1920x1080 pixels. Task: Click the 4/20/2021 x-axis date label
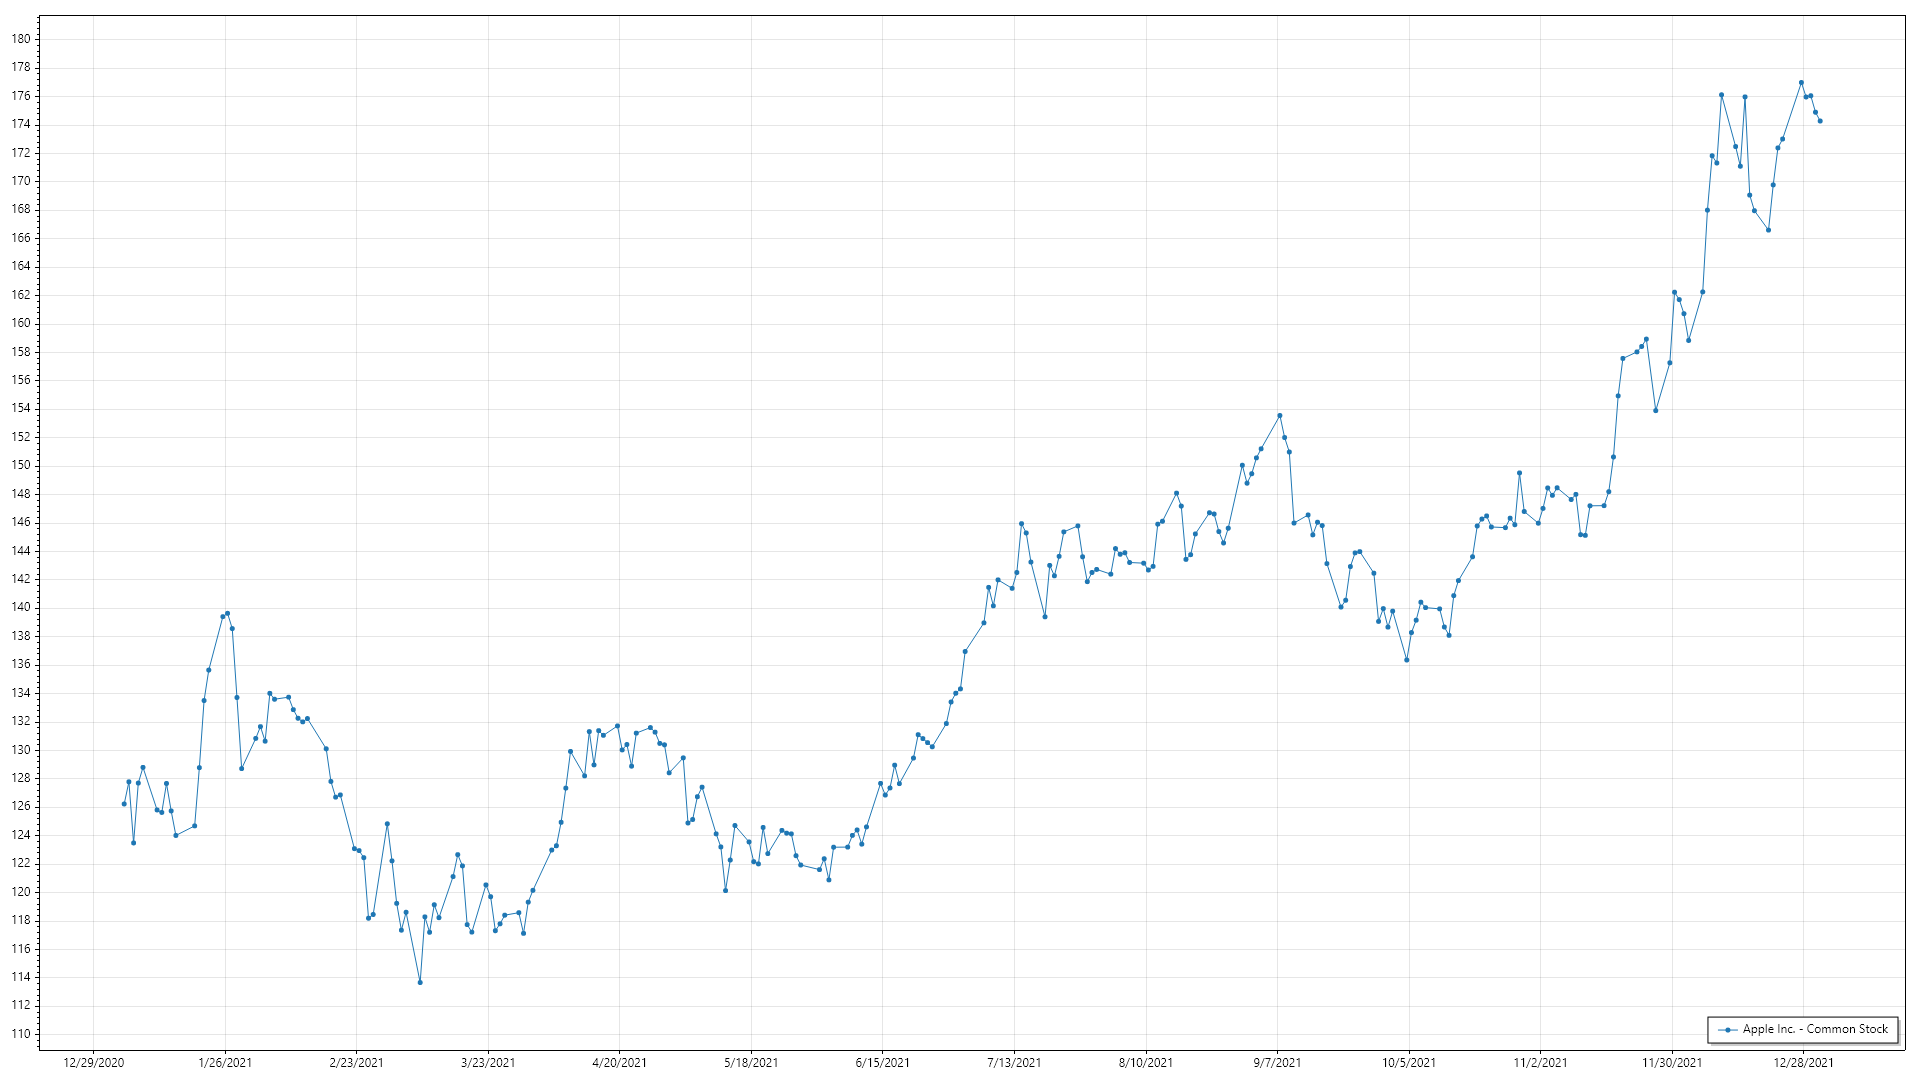tap(619, 1063)
